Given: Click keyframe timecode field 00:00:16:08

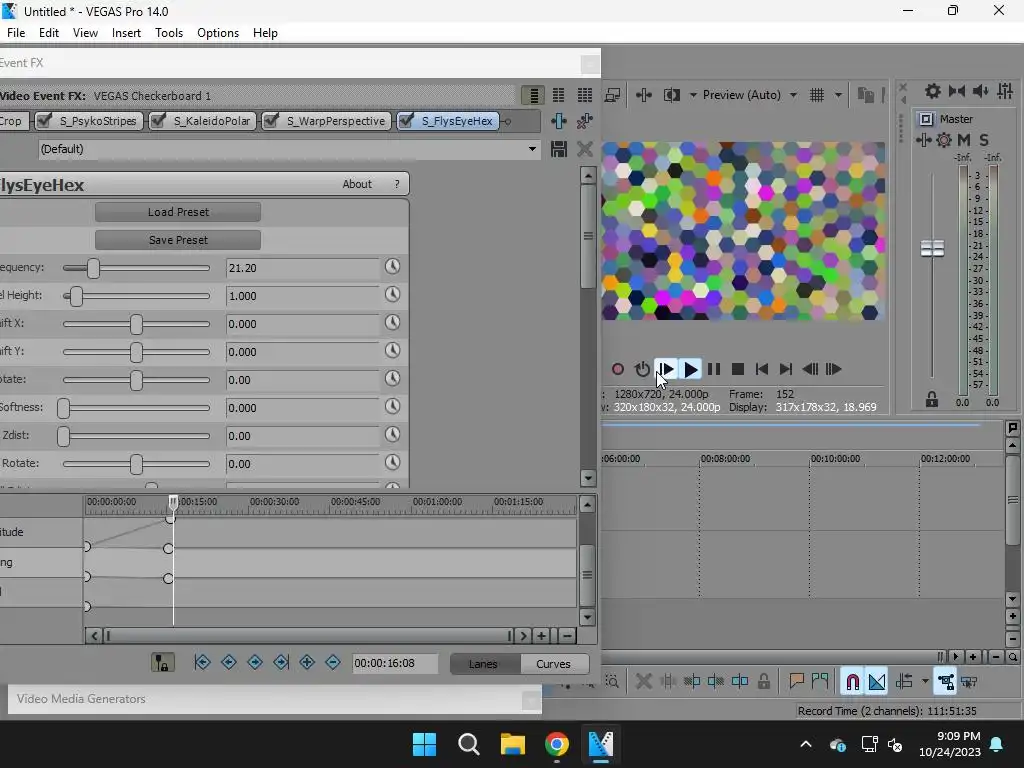Looking at the screenshot, I should click(394, 663).
